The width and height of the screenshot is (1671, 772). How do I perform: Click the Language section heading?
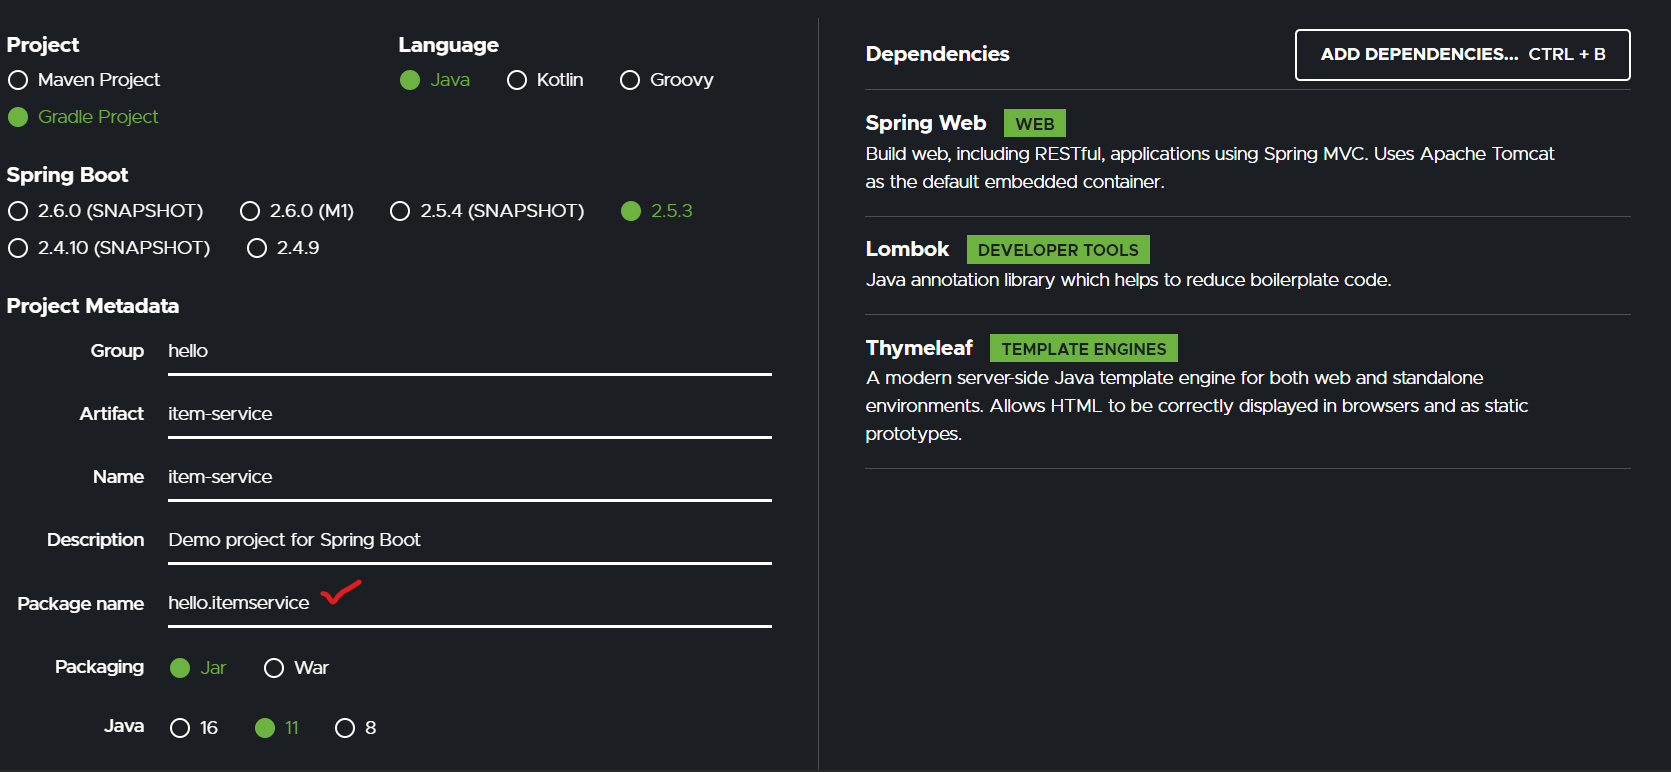[x=448, y=45]
